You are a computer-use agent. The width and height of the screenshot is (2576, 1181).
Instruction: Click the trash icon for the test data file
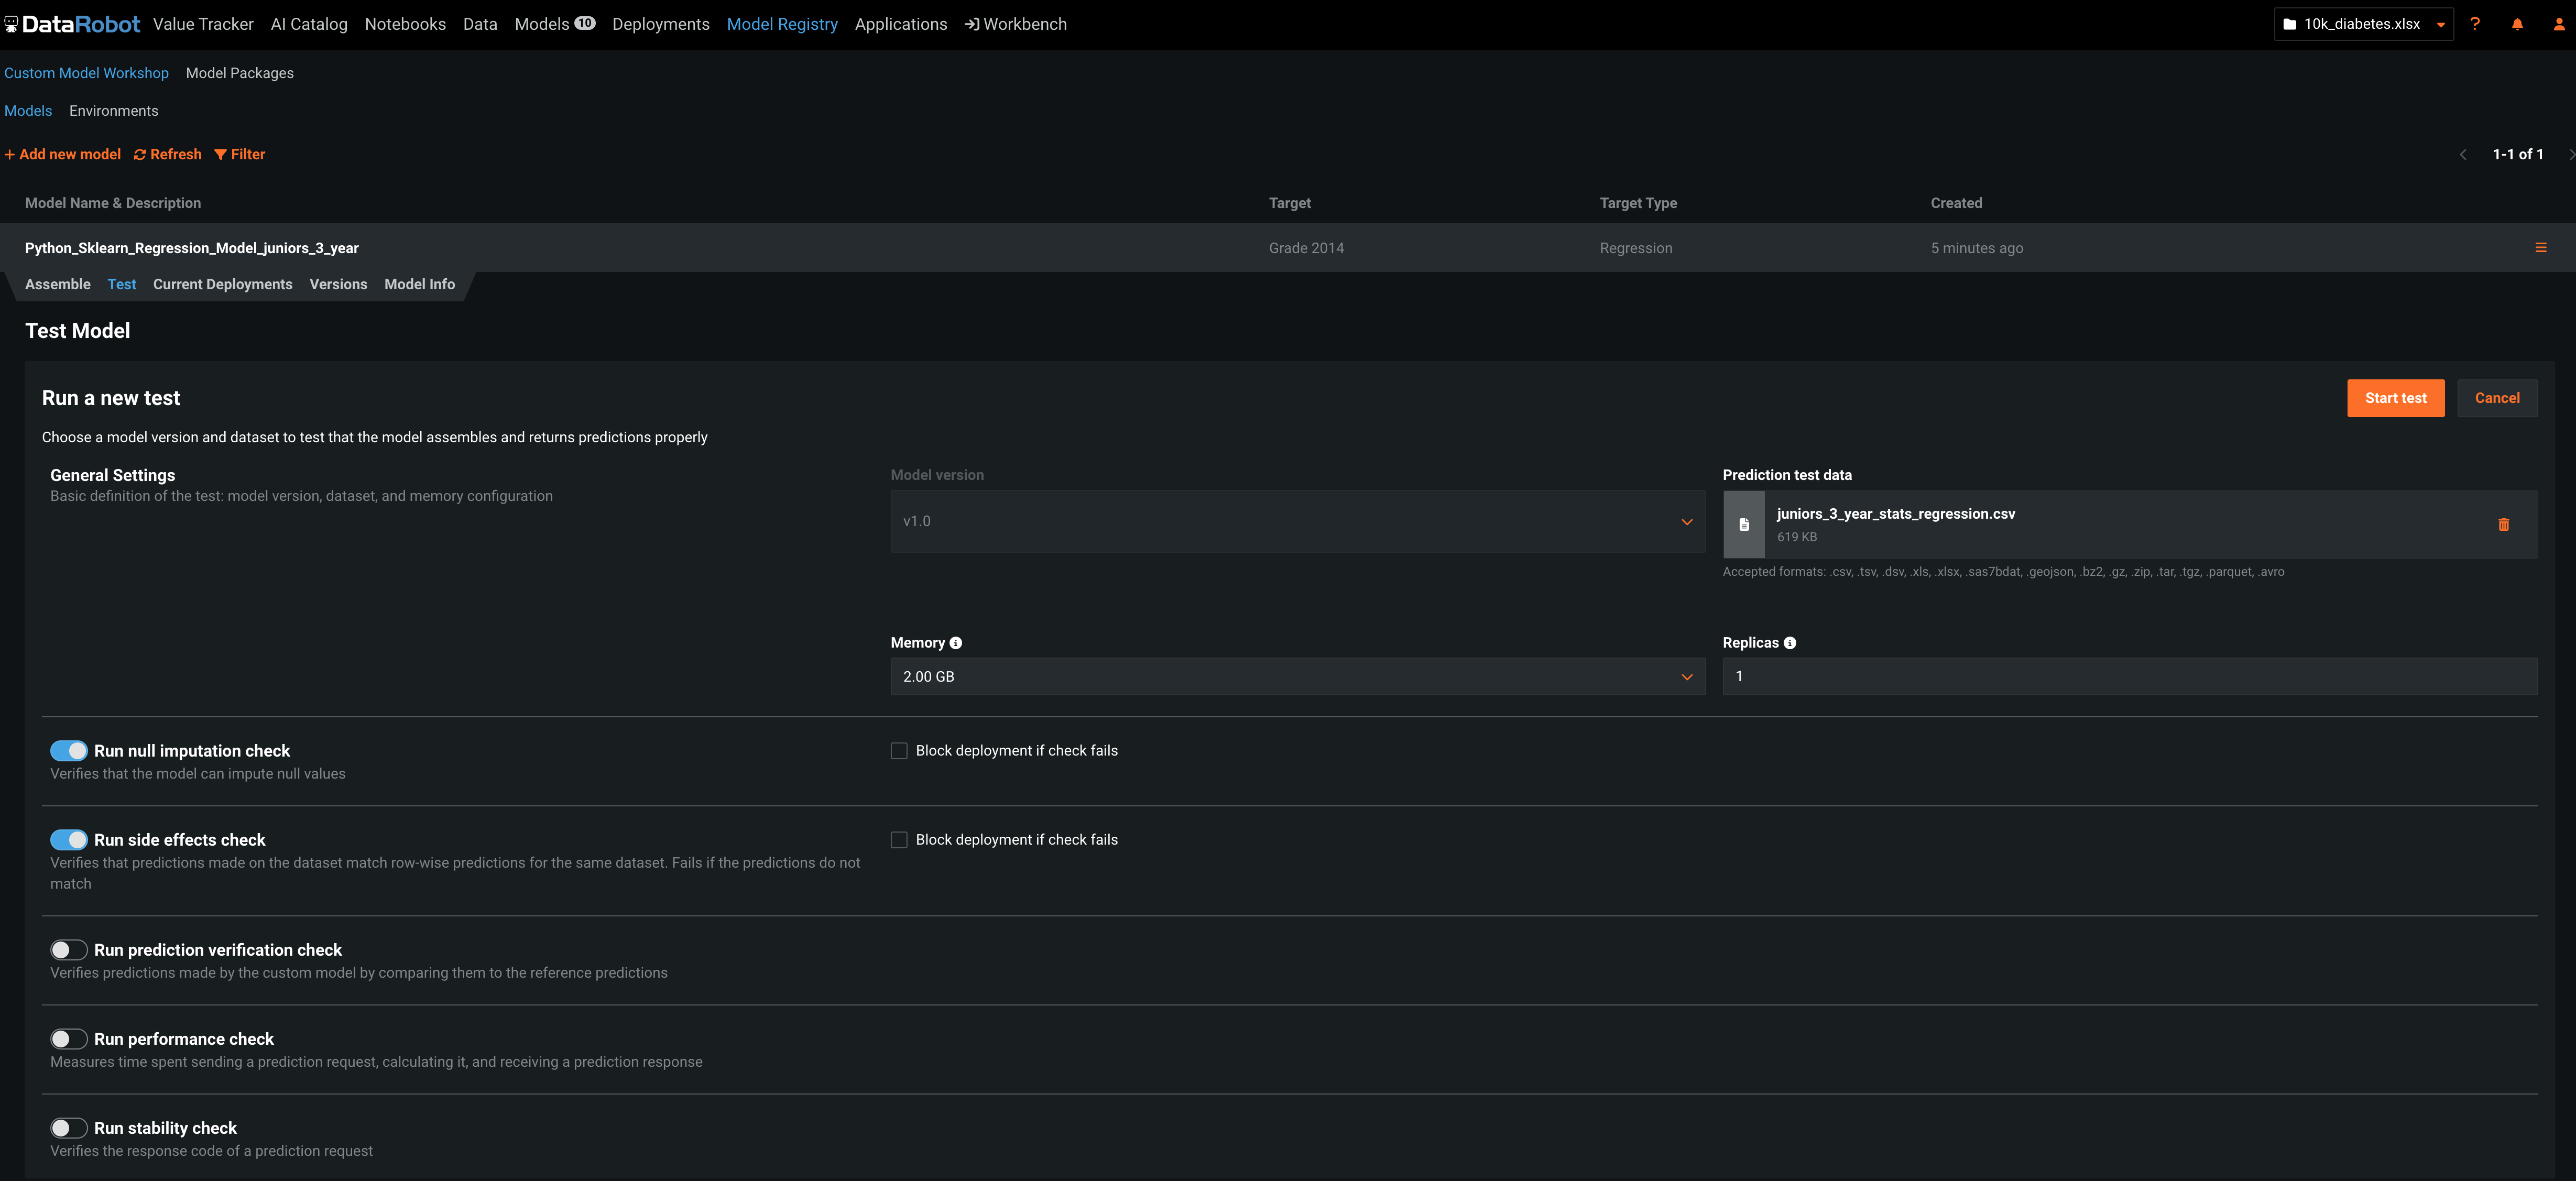click(x=2503, y=524)
